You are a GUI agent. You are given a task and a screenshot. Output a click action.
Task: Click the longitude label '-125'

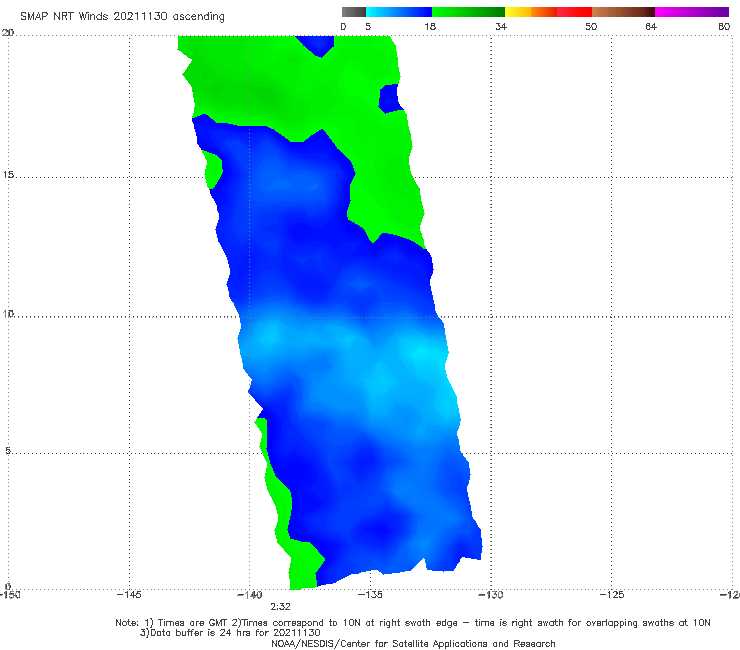click(612, 594)
